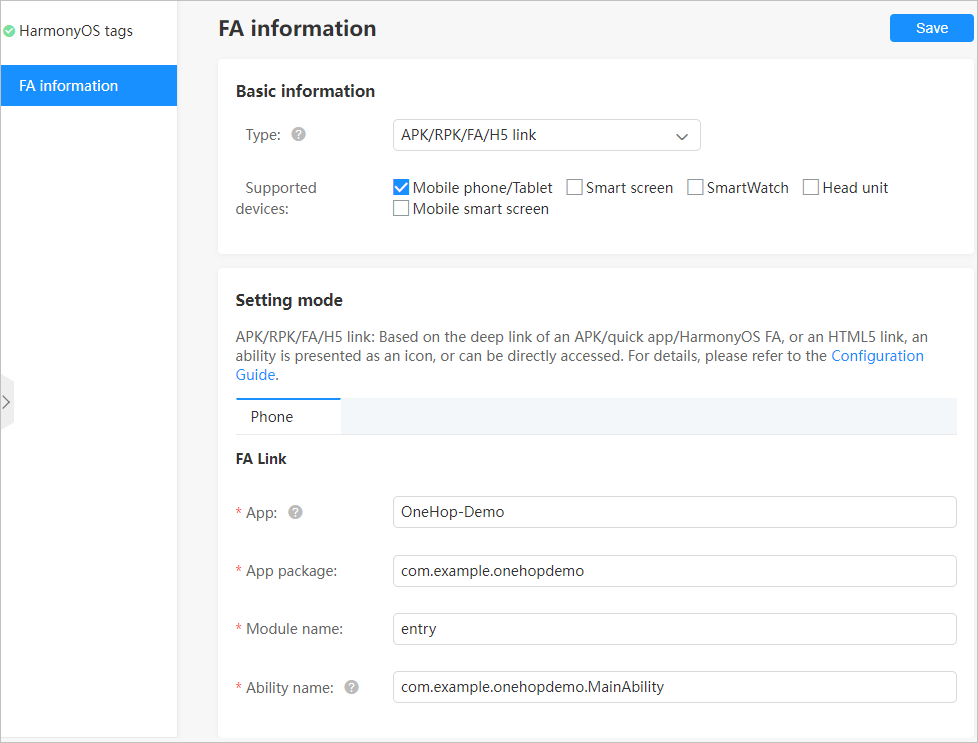Expand the collapsed left sidebar arrow

[6, 402]
